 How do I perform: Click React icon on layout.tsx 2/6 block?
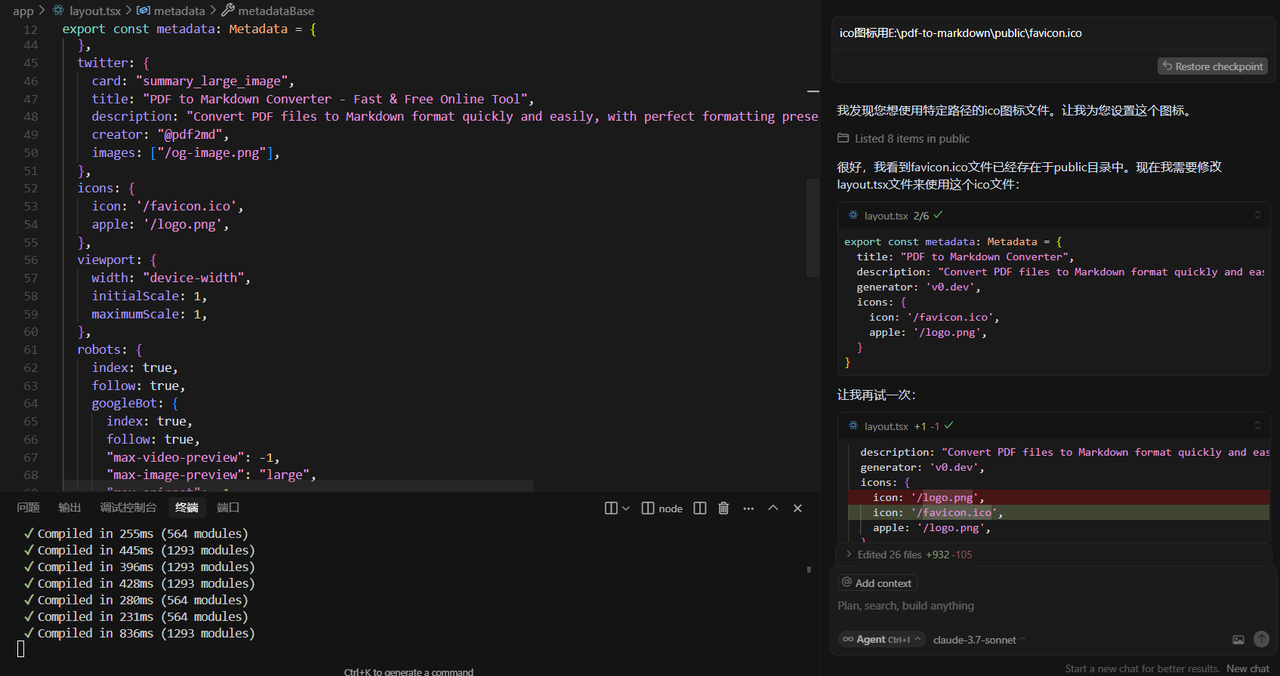853,216
